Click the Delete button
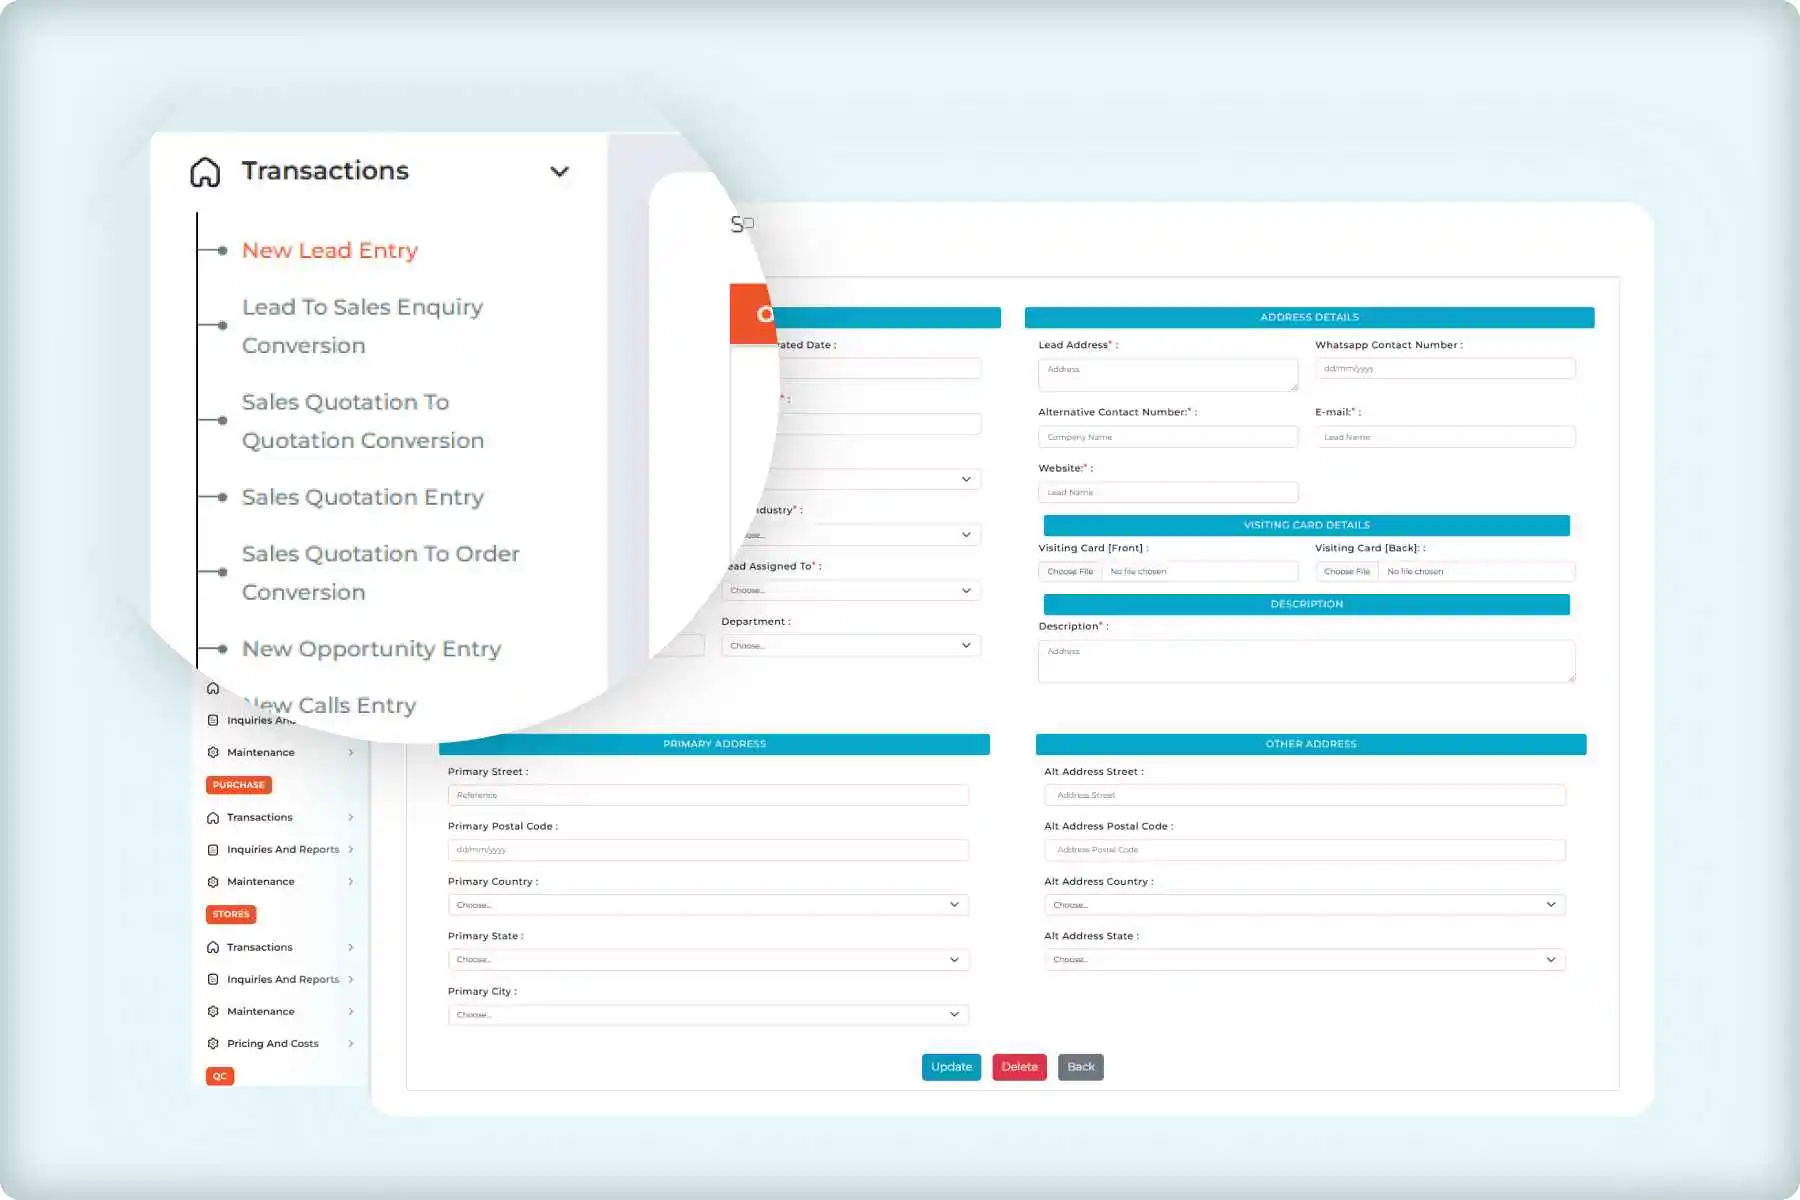The image size is (1800, 1200). [1019, 1067]
